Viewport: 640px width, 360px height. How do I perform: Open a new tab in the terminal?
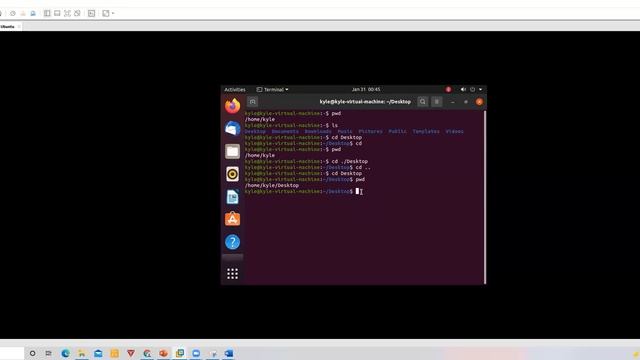253,102
